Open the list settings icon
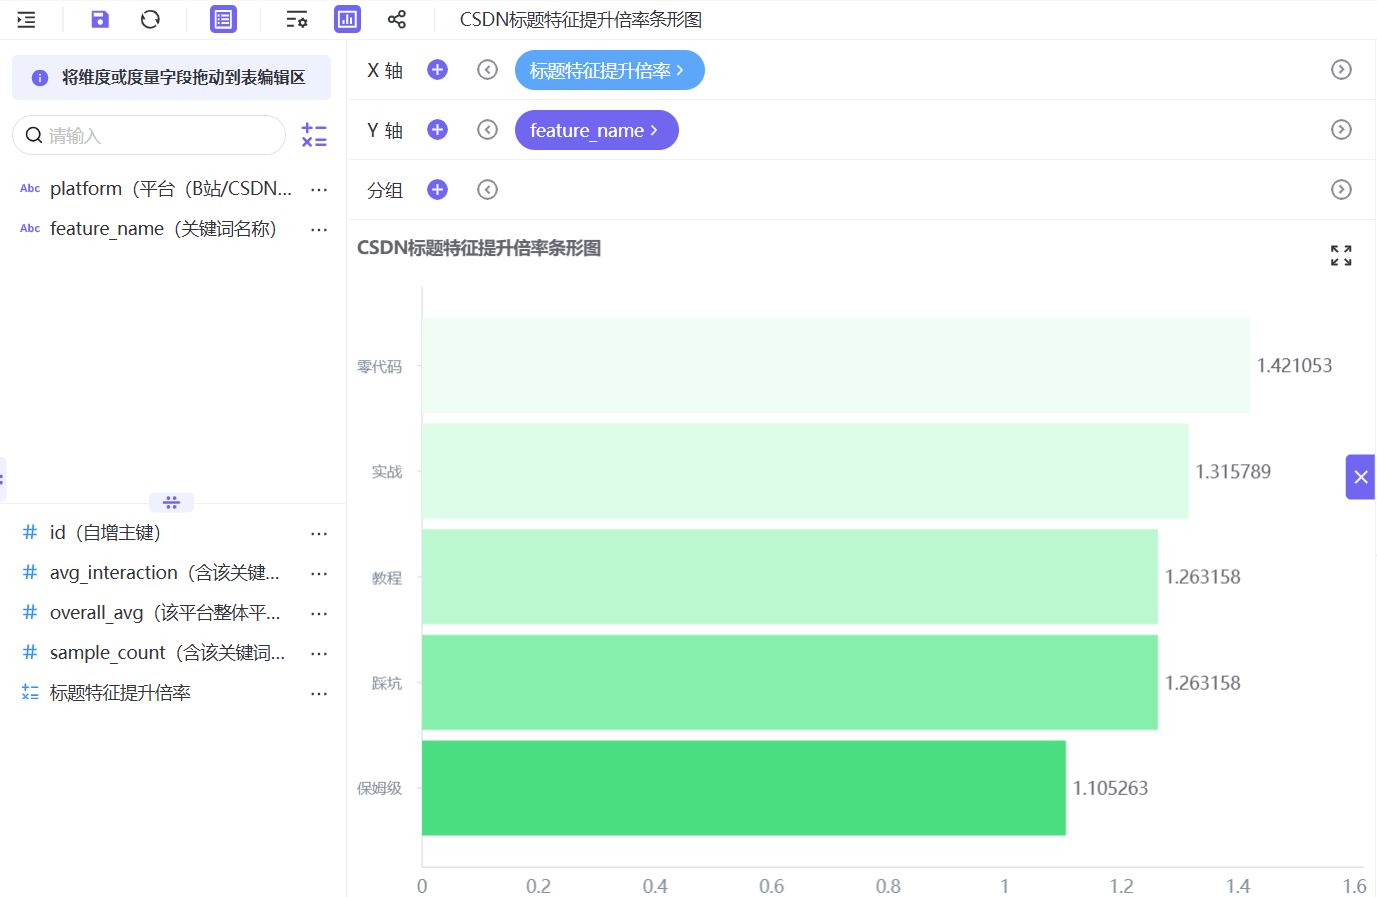Viewport: 1377px width, 897px height. [297, 19]
